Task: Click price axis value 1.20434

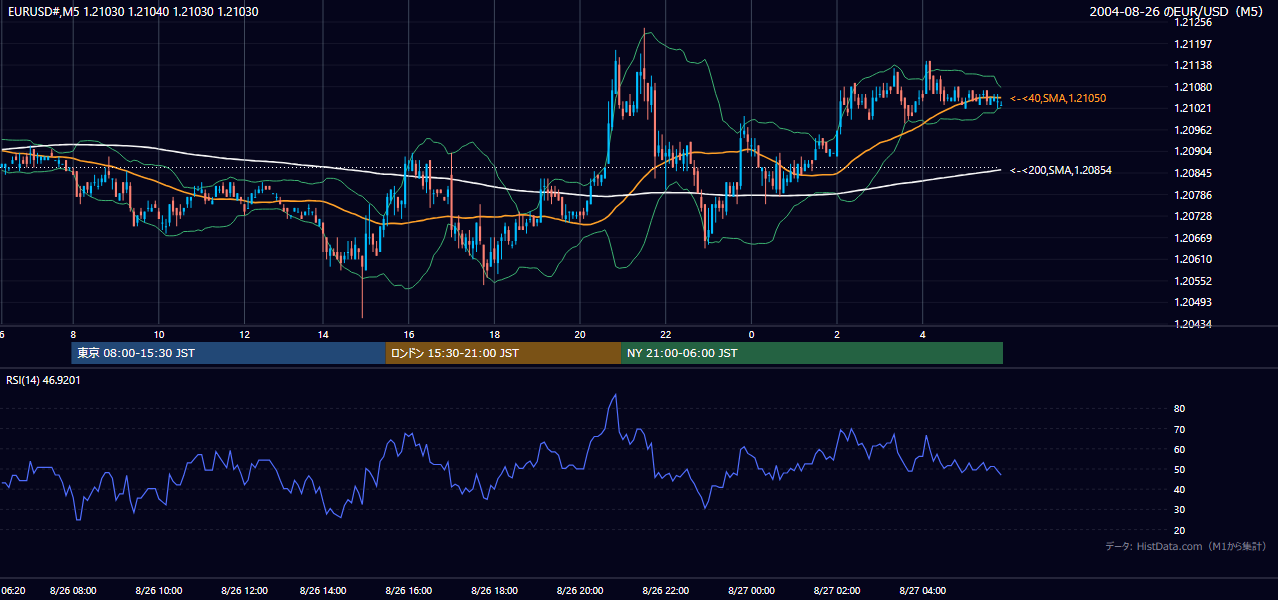Action: pos(1194,324)
